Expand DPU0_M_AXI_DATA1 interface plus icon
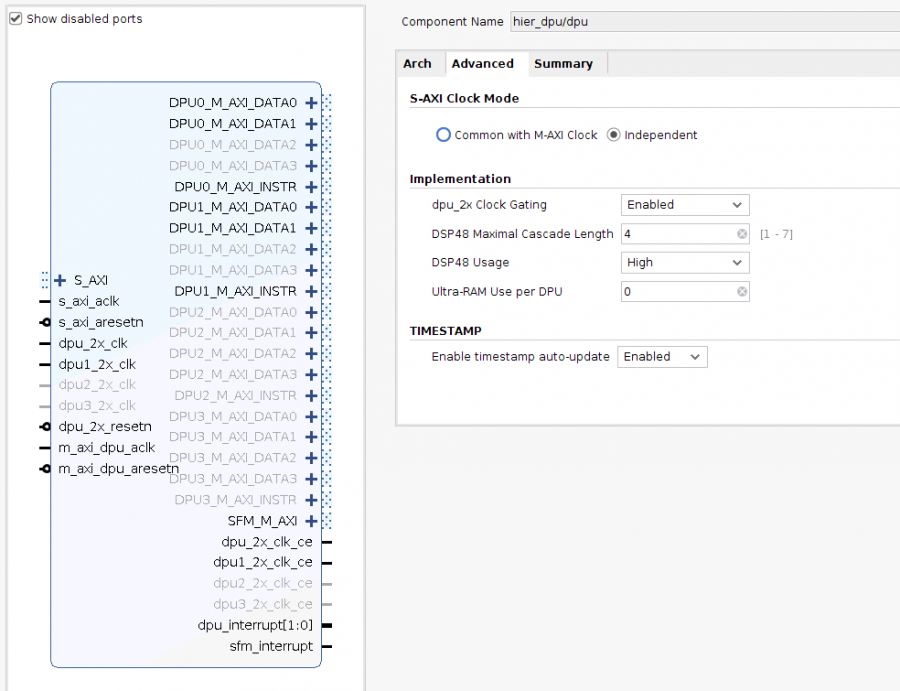 311,124
